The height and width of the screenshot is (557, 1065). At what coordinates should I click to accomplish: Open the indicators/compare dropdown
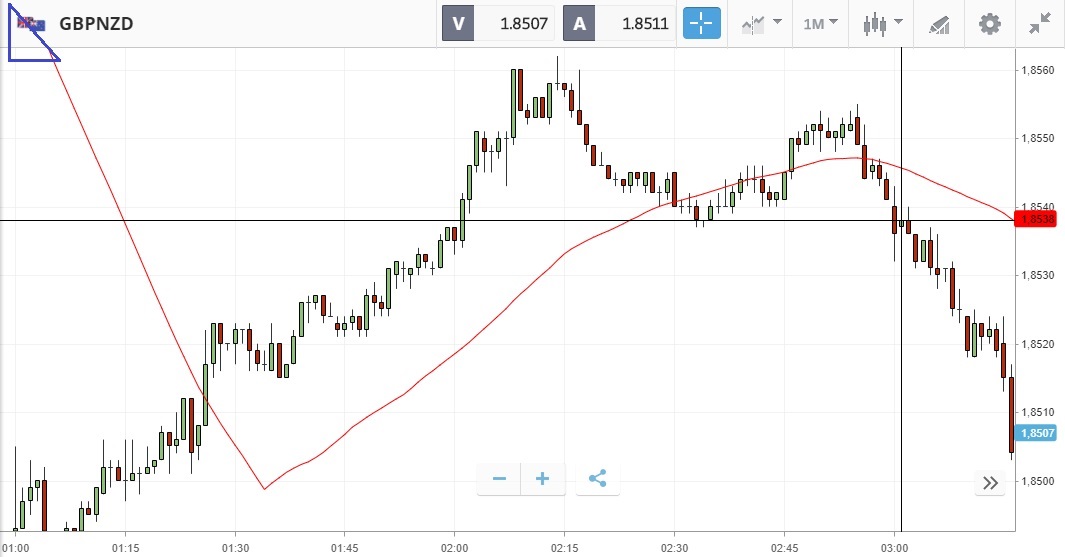(761, 23)
